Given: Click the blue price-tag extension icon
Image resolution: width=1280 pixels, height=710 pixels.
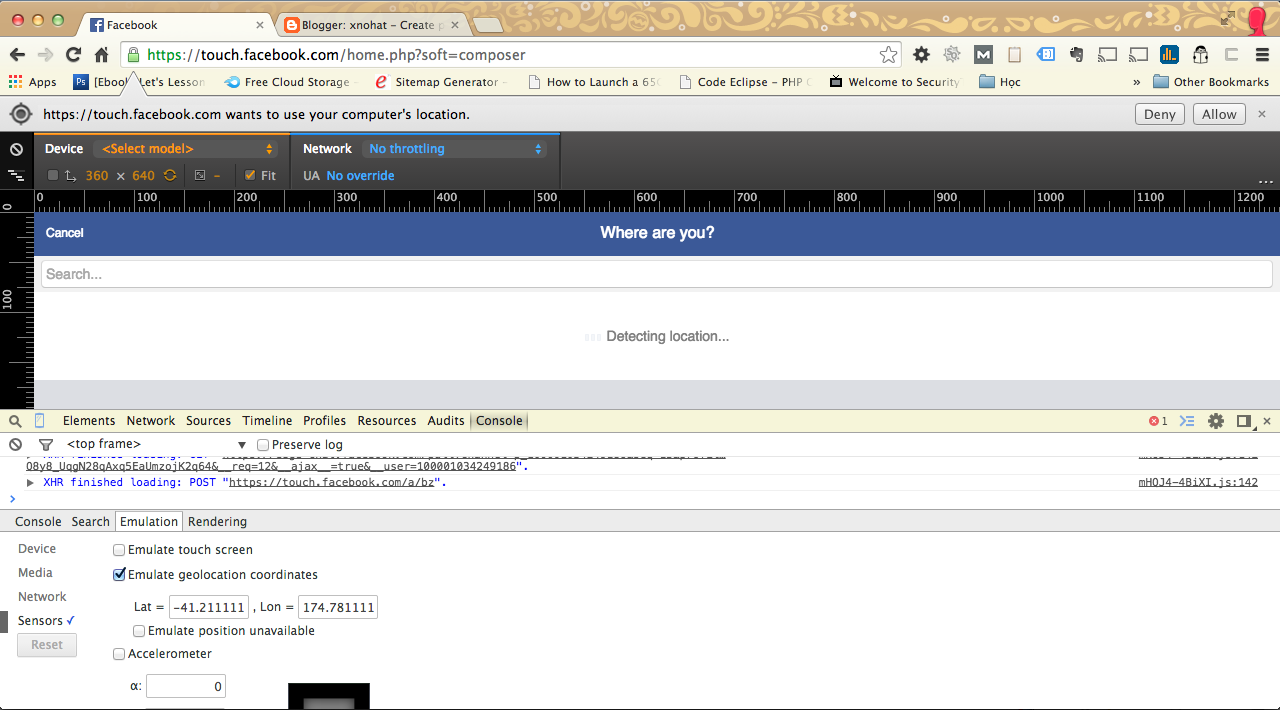Looking at the screenshot, I should coord(1046,55).
